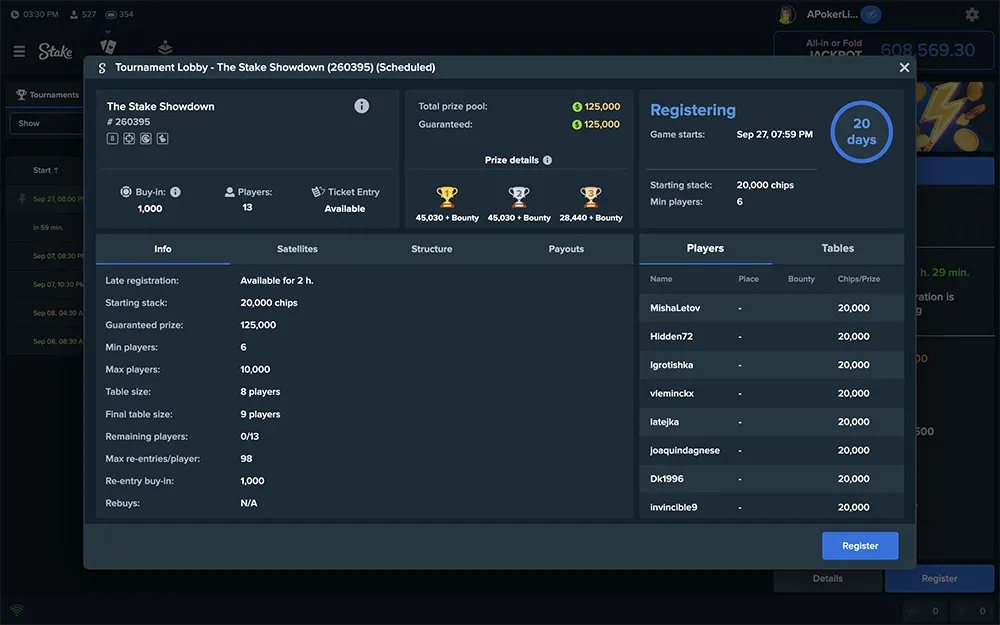Click the Buy-in chip icon

coord(126,191)
